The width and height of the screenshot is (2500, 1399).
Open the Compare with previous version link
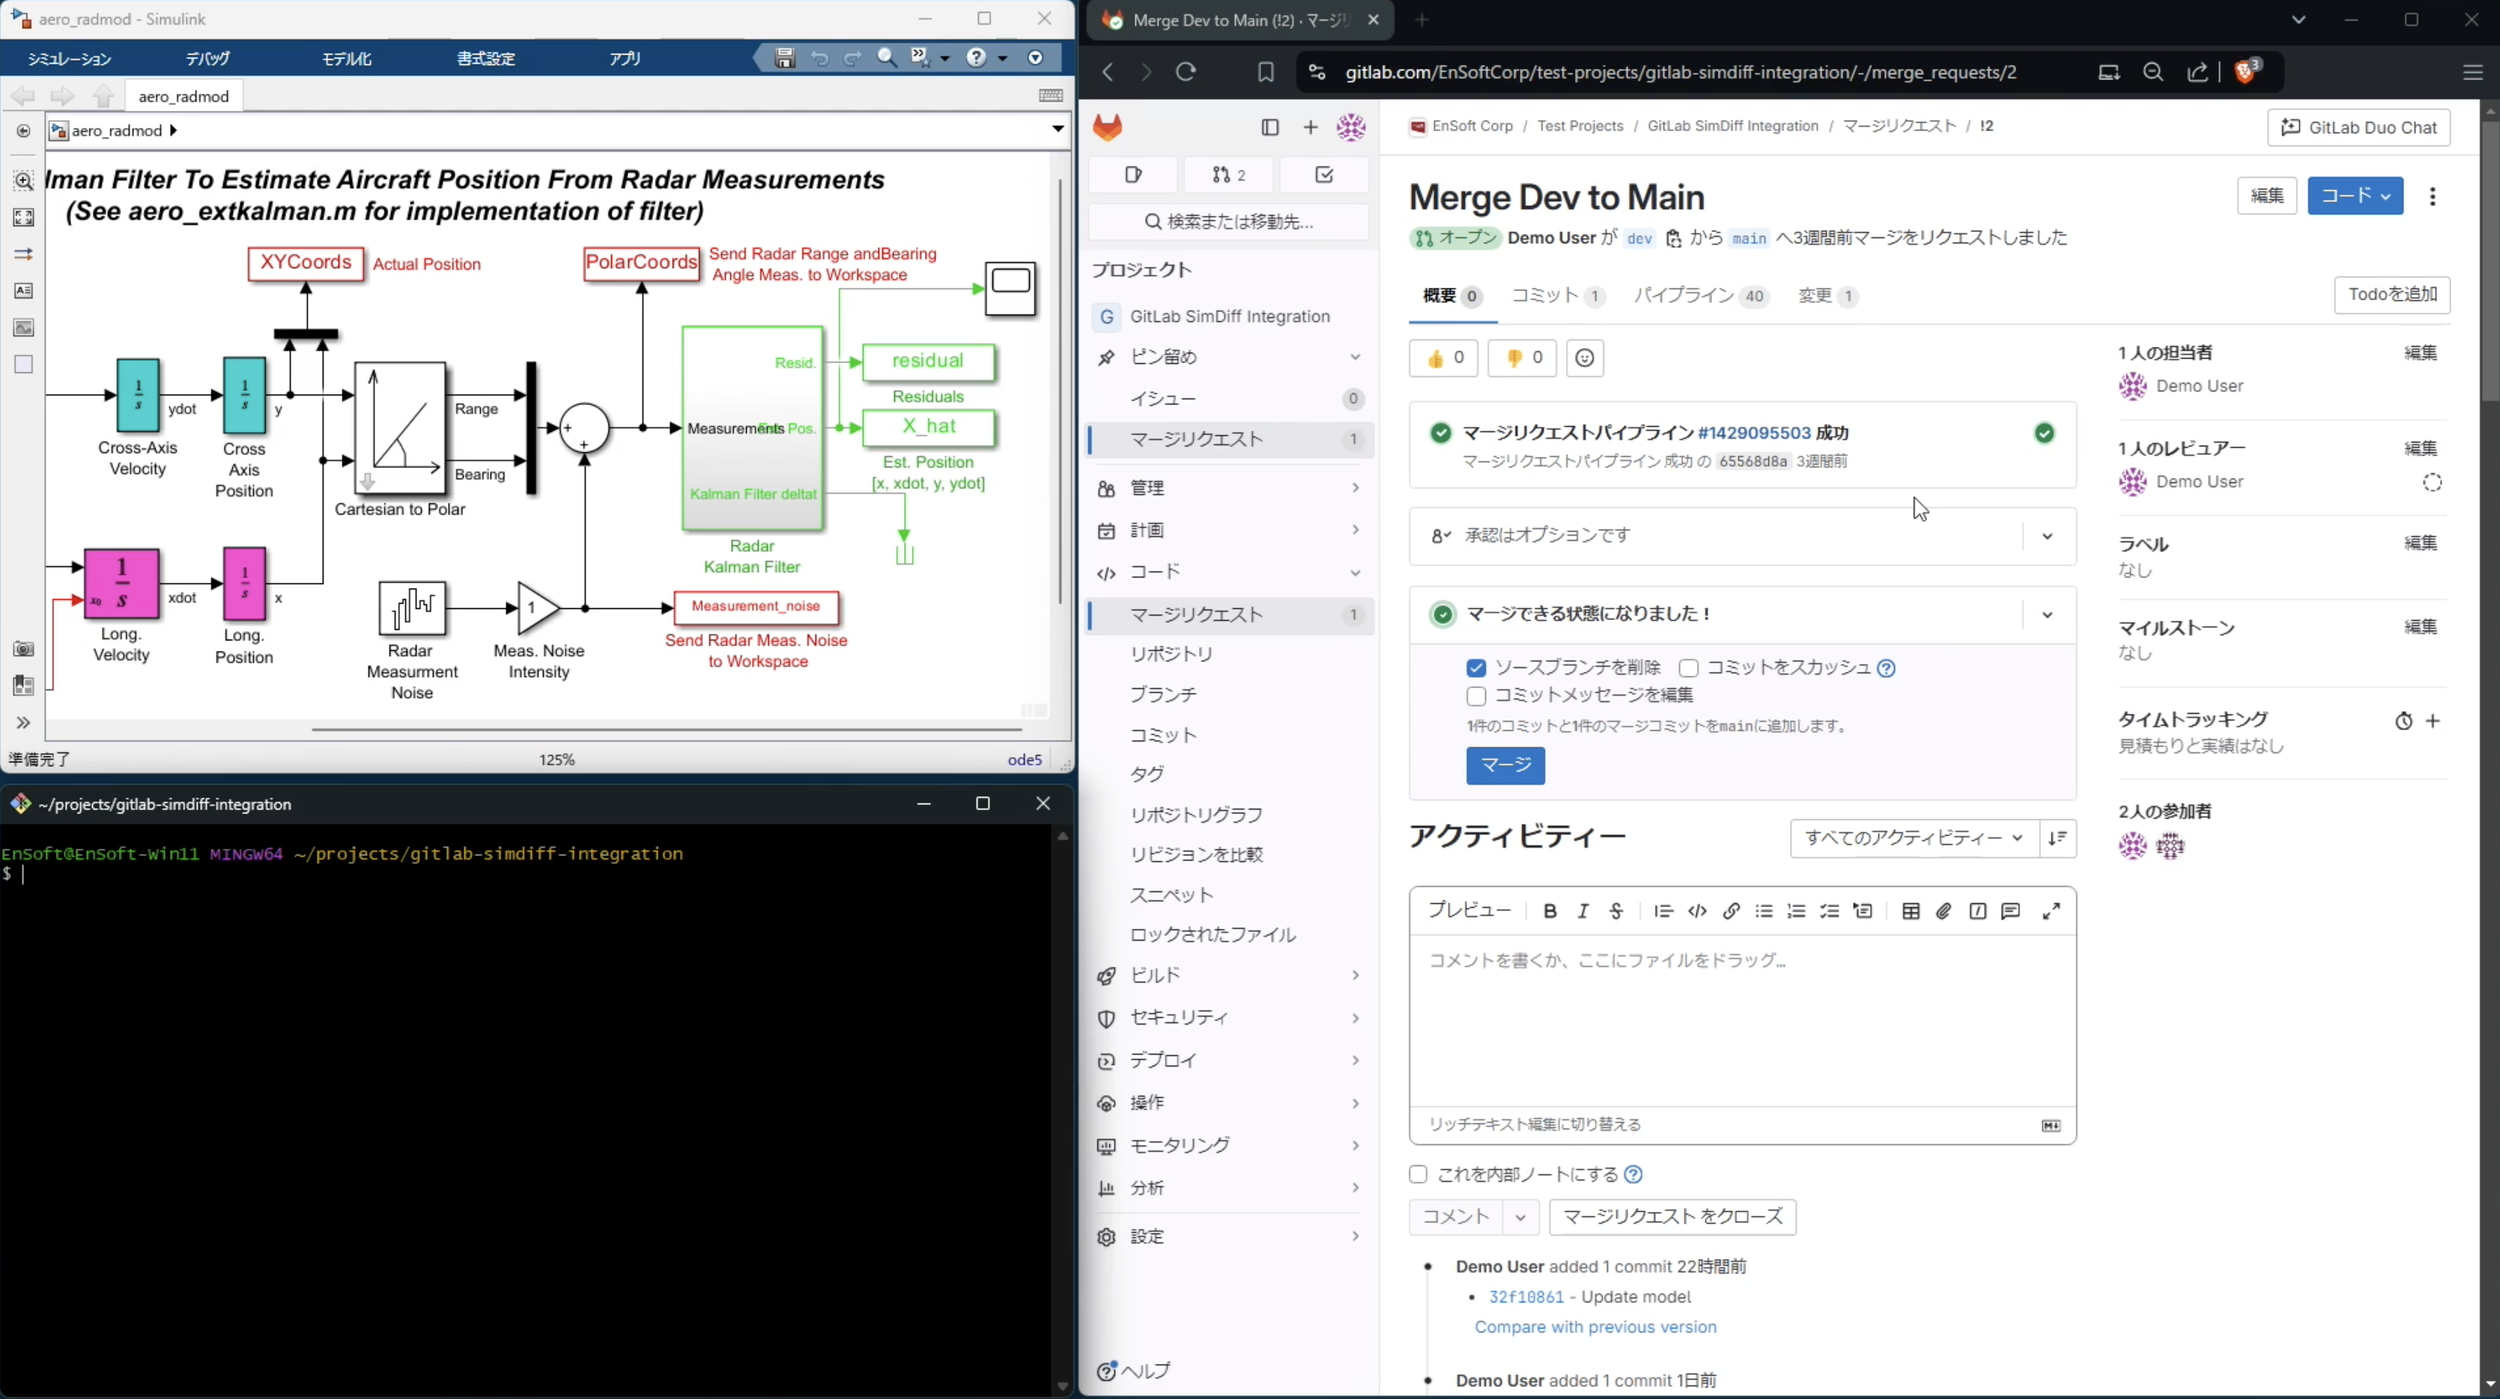coord(1595,1327)
